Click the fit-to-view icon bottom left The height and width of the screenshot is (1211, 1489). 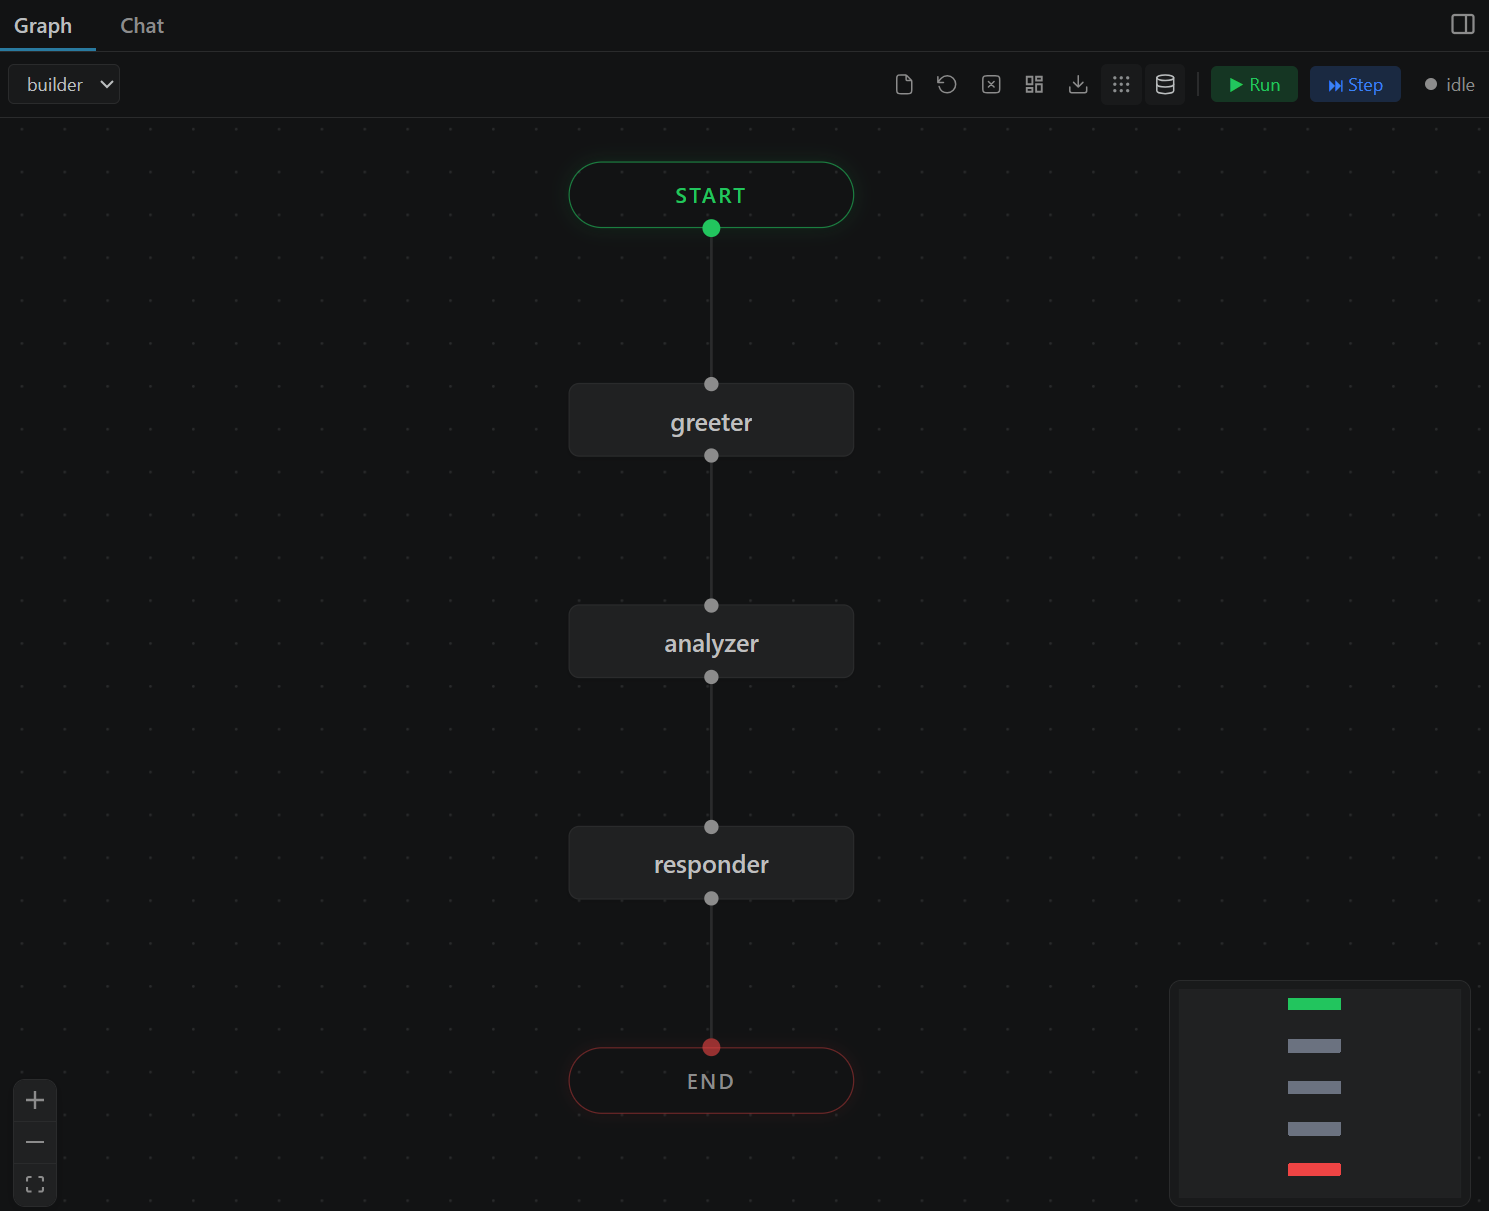click(x=35, y=1183)
